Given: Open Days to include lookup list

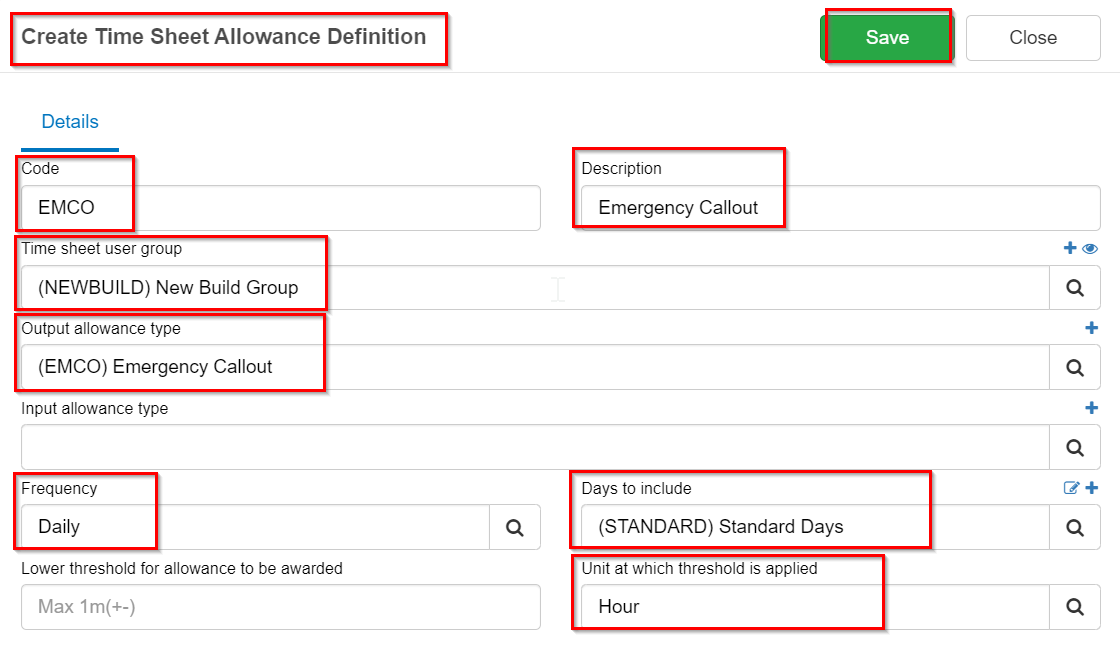Looking at the screenshot, I should tap(1075, 527).
